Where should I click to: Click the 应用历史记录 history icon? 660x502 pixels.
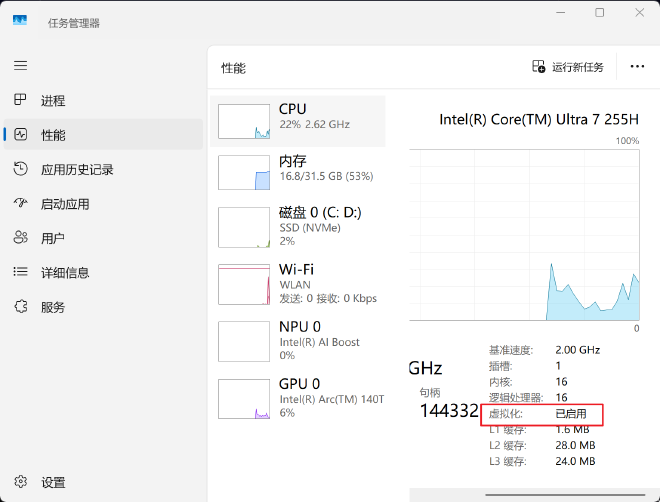pos(20,169)
